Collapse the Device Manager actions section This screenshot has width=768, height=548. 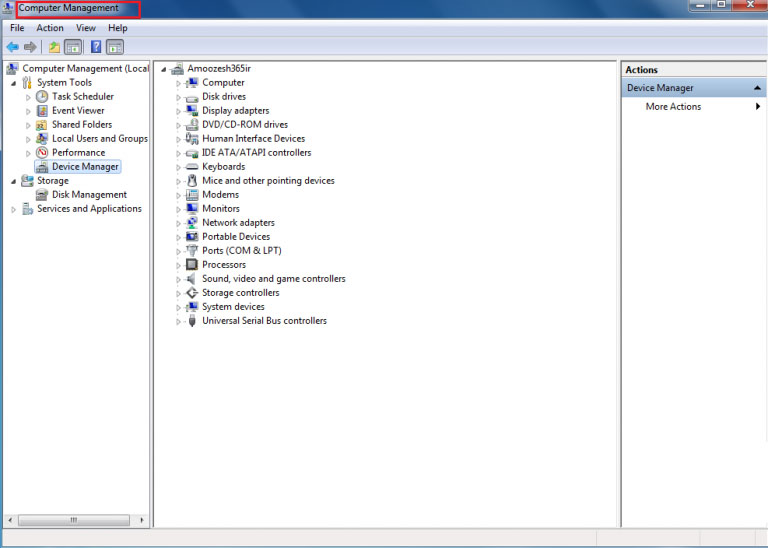click(757, 88)
